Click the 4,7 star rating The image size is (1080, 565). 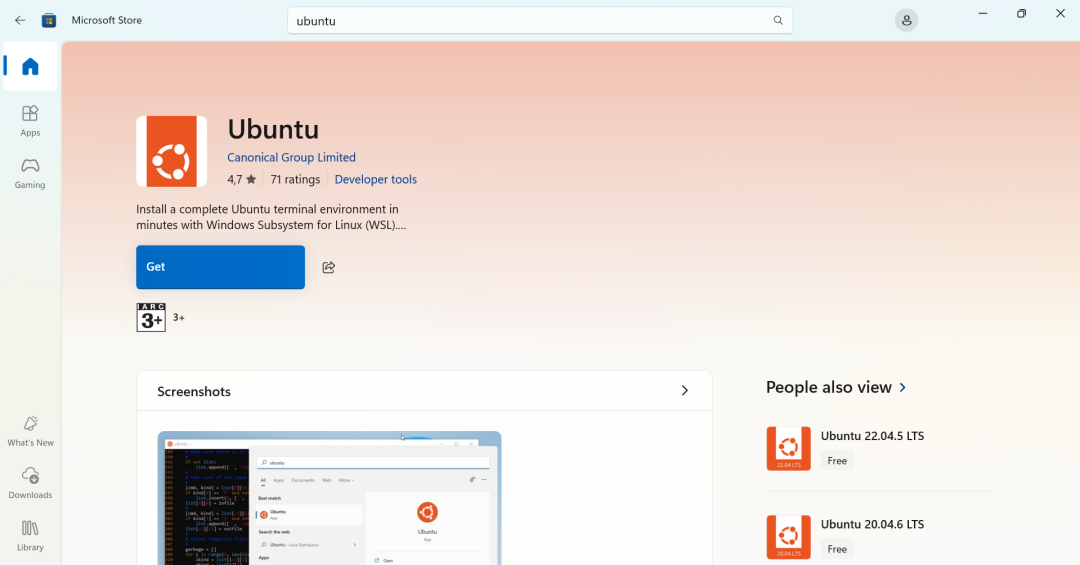tap(242, 179)
